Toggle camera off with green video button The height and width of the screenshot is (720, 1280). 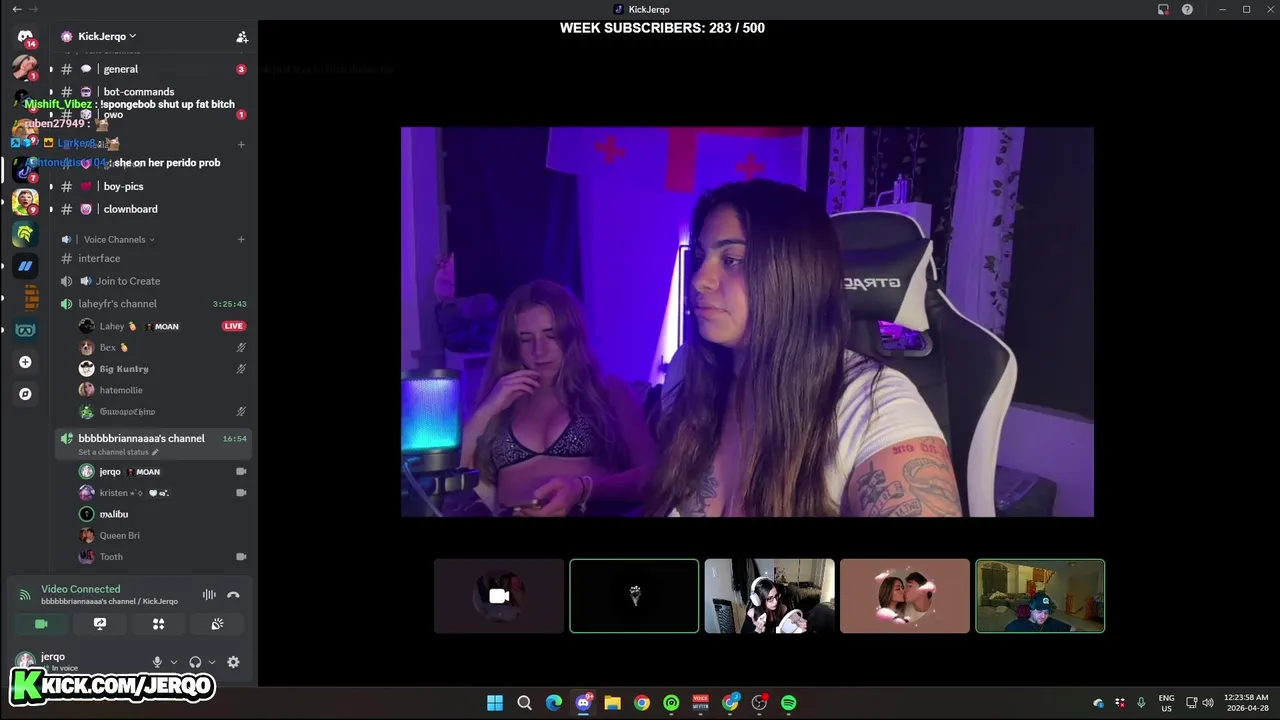[41, 624]
